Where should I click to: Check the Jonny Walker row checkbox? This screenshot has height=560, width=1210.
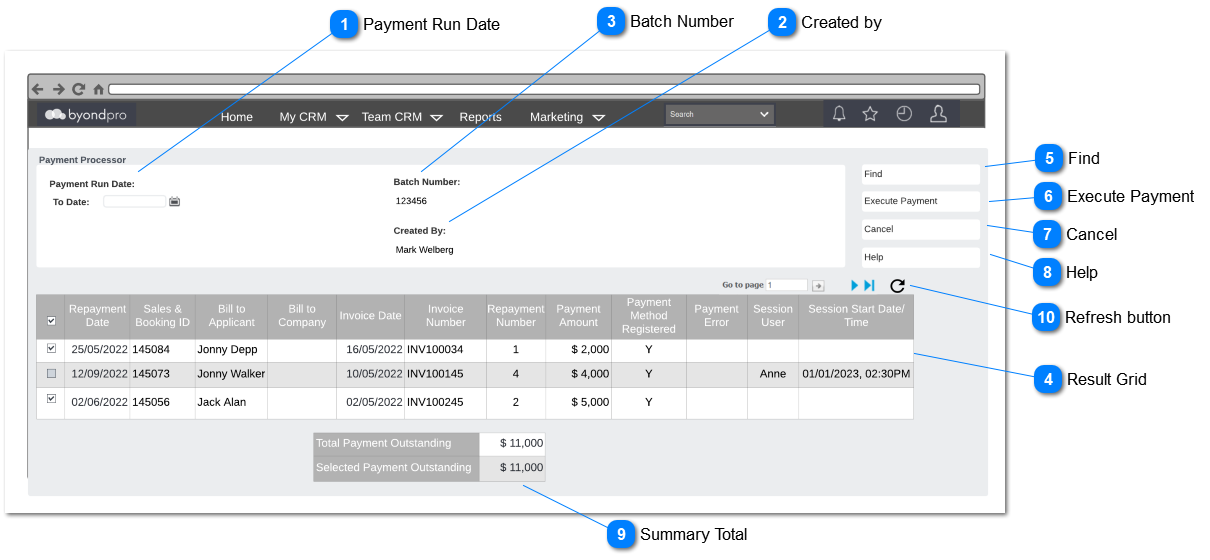coord(51,373)
